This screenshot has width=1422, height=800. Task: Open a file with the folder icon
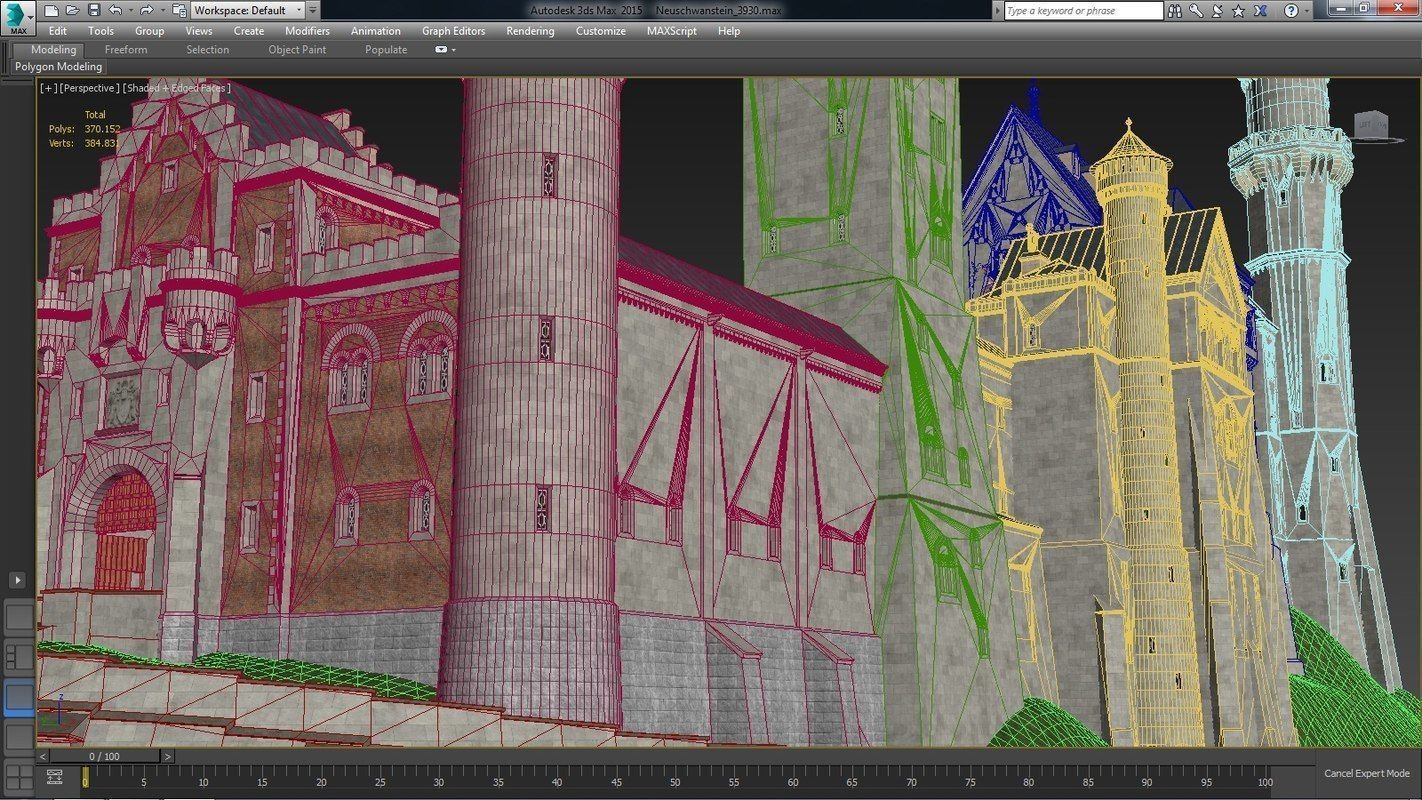(72, 10)
